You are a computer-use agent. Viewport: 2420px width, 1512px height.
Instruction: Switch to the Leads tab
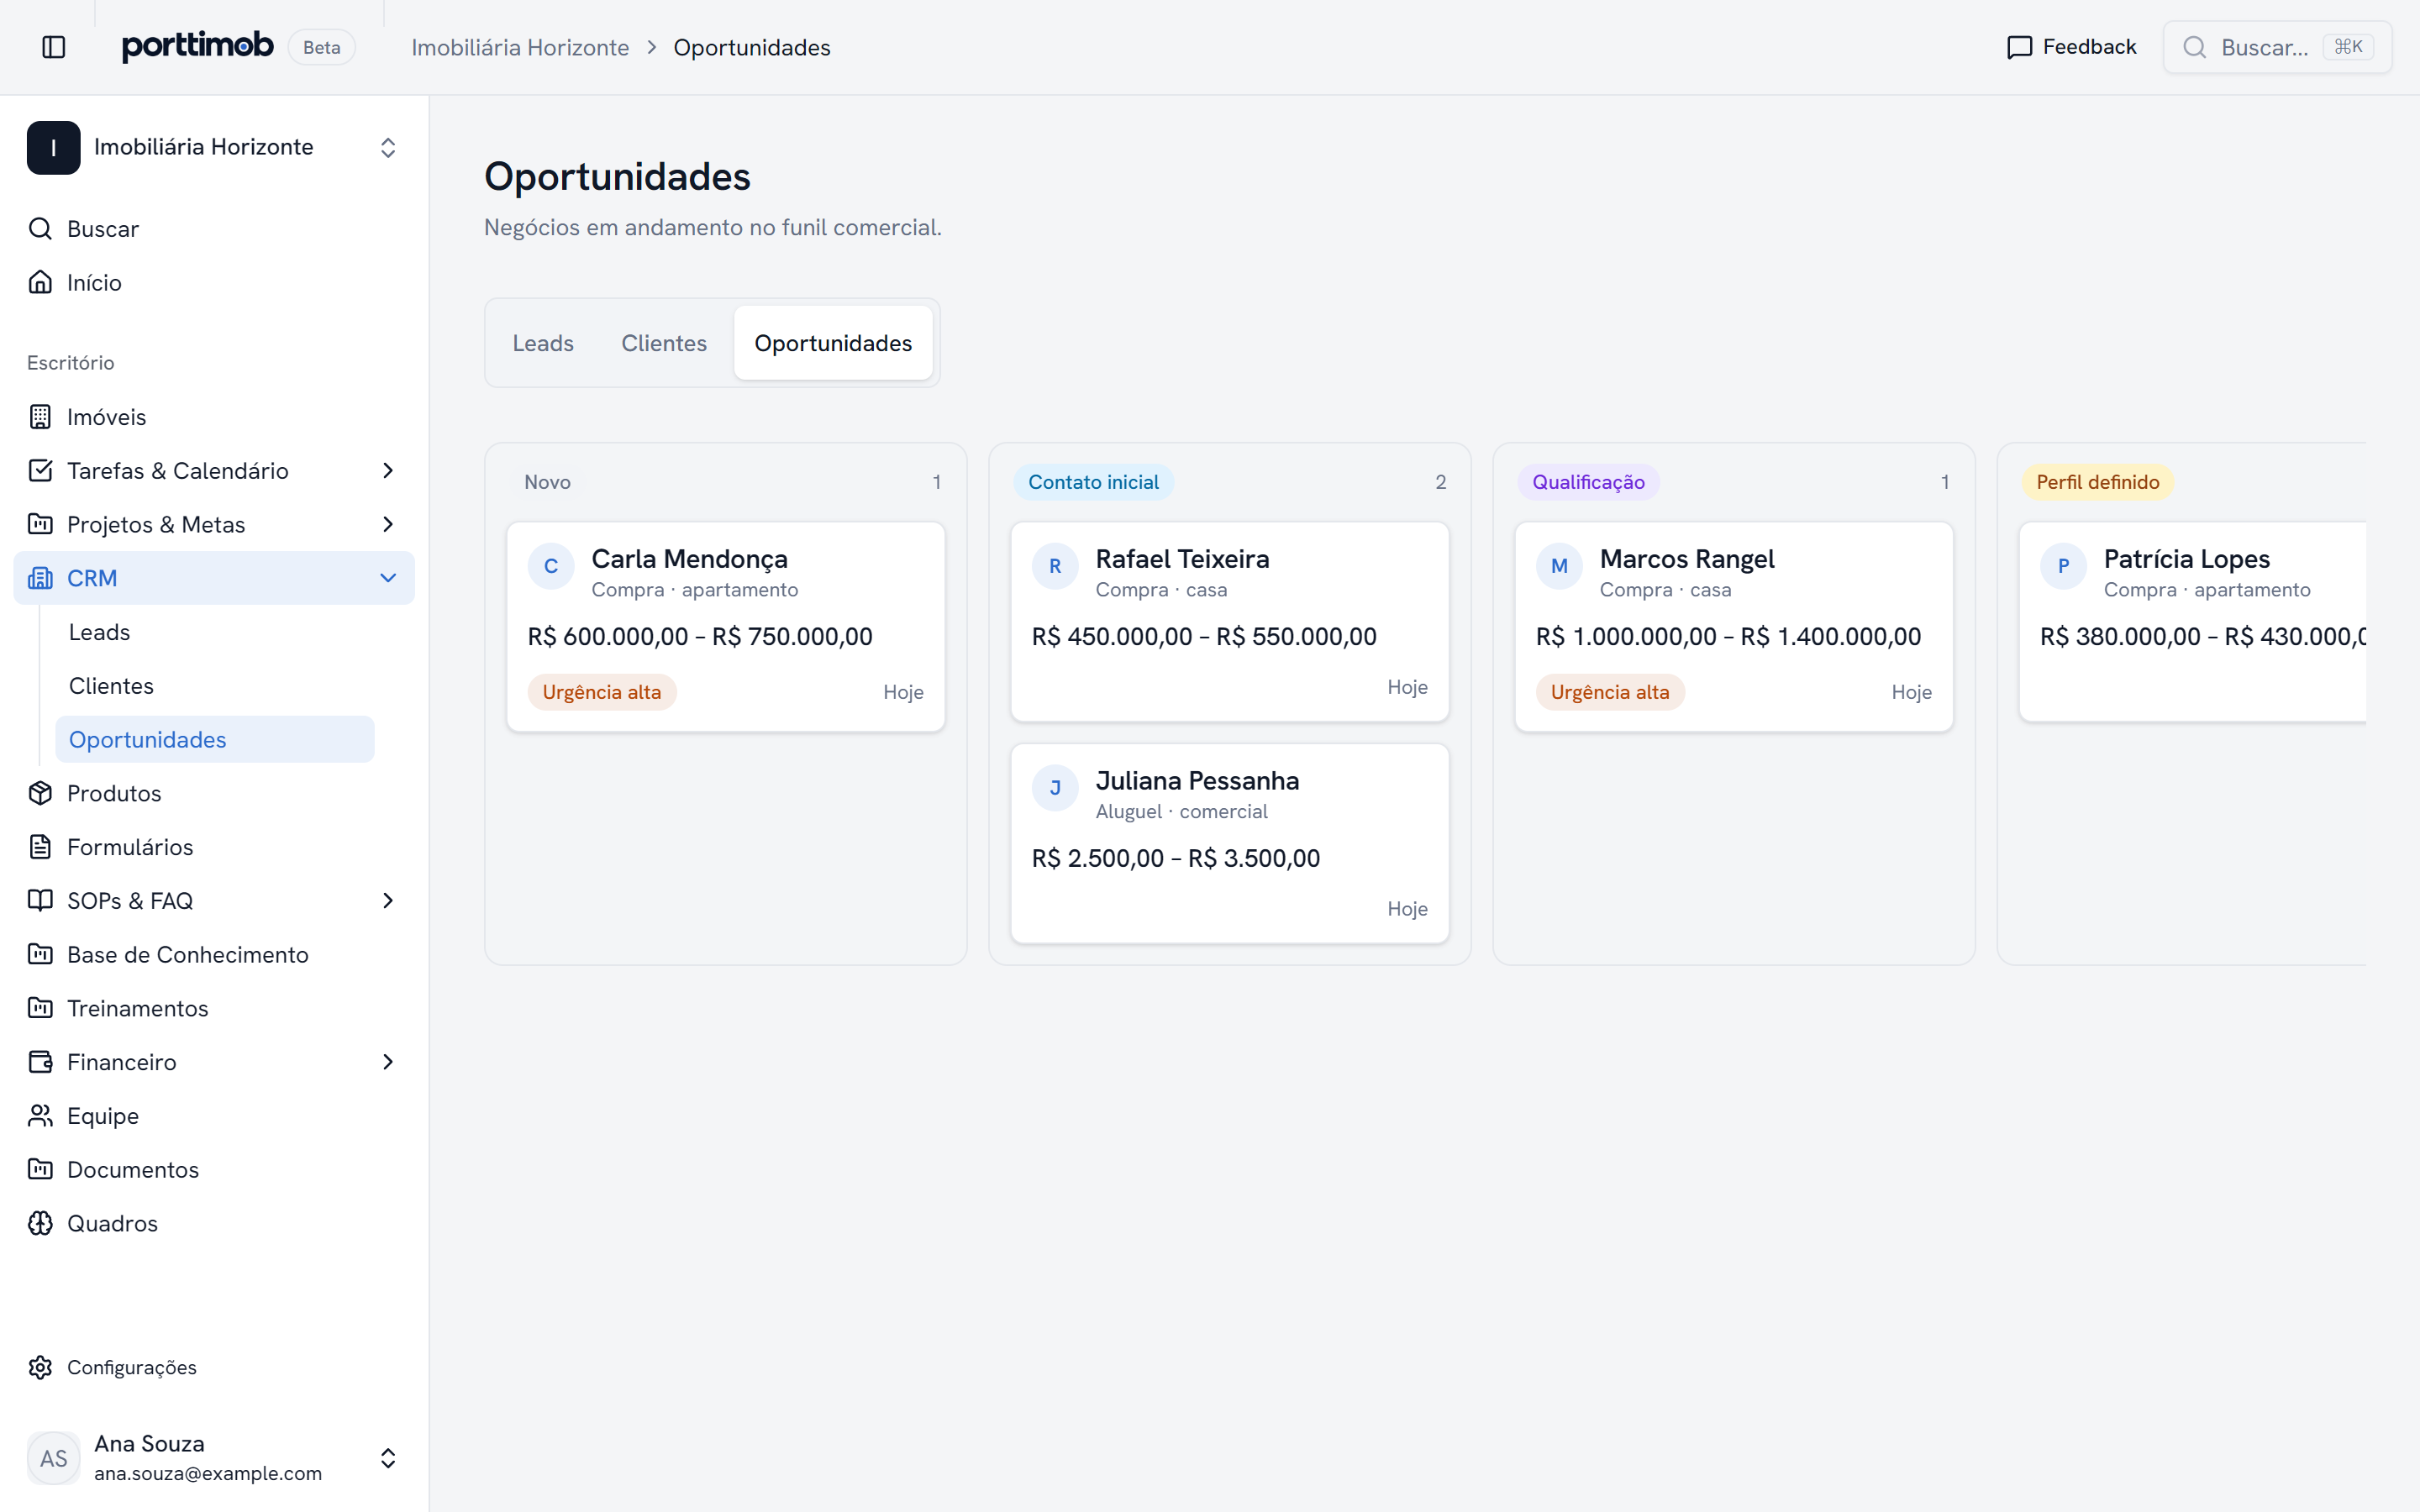543,343
